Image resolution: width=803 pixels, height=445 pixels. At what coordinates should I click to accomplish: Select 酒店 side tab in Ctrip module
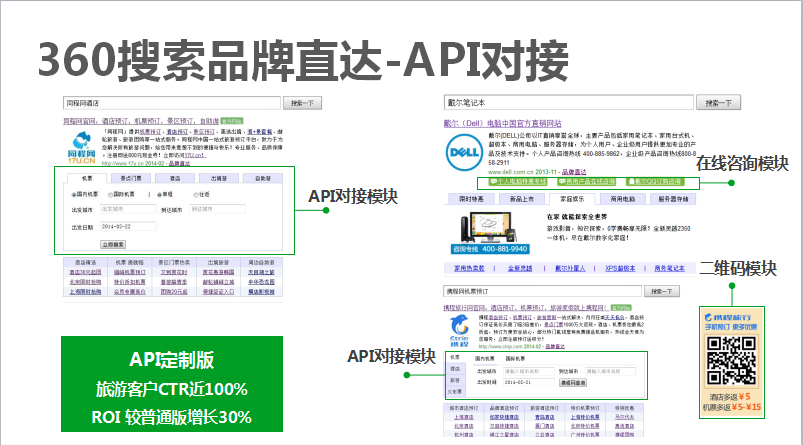tap(455, 369)
